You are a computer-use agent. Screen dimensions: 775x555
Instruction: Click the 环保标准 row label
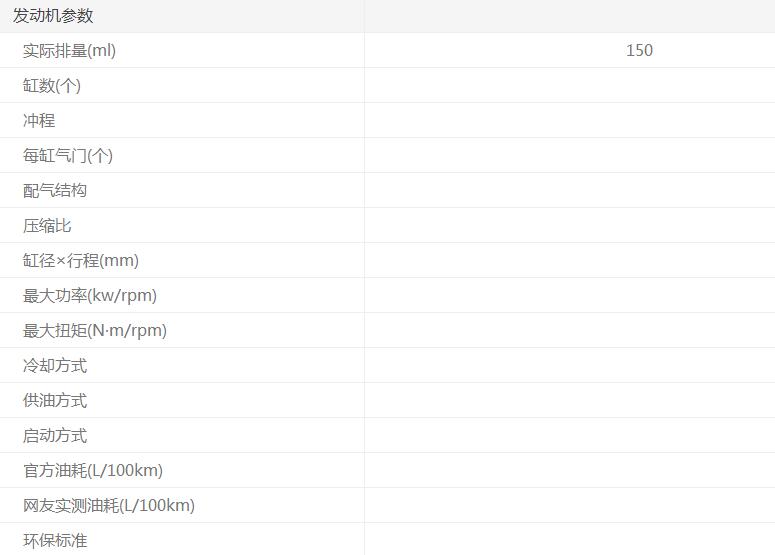(55, 540)
